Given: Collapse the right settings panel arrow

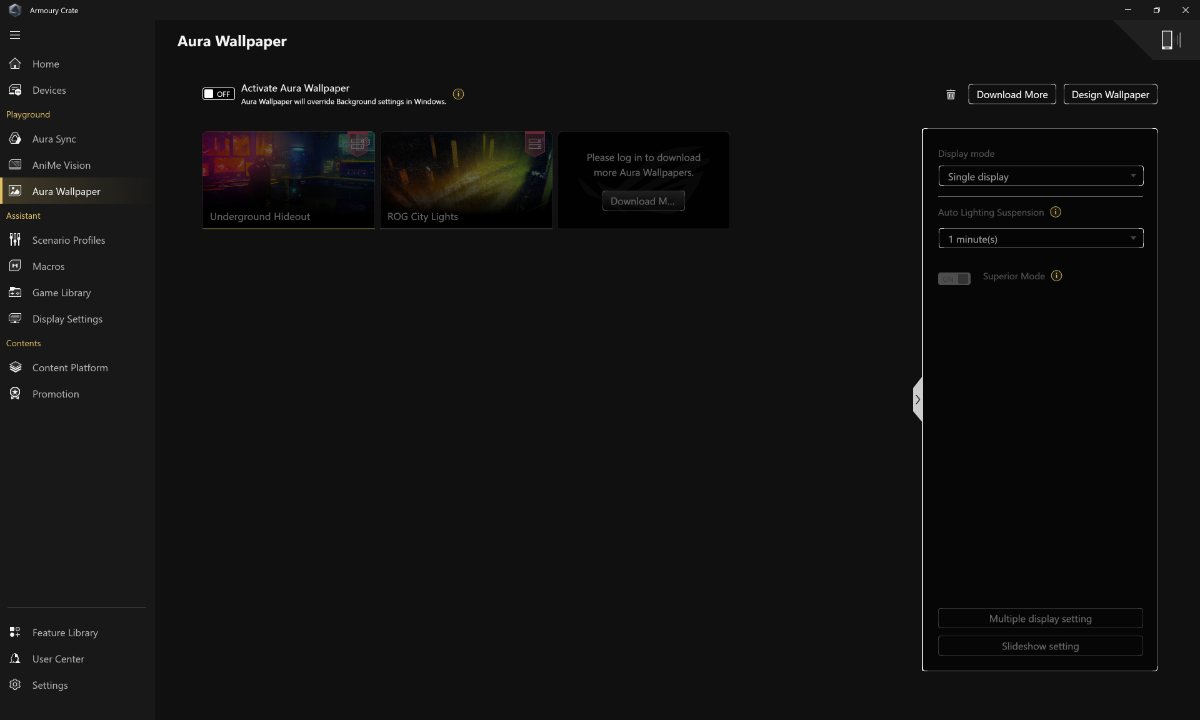Looking at the screenshot, I should click(x=917, y=399).
